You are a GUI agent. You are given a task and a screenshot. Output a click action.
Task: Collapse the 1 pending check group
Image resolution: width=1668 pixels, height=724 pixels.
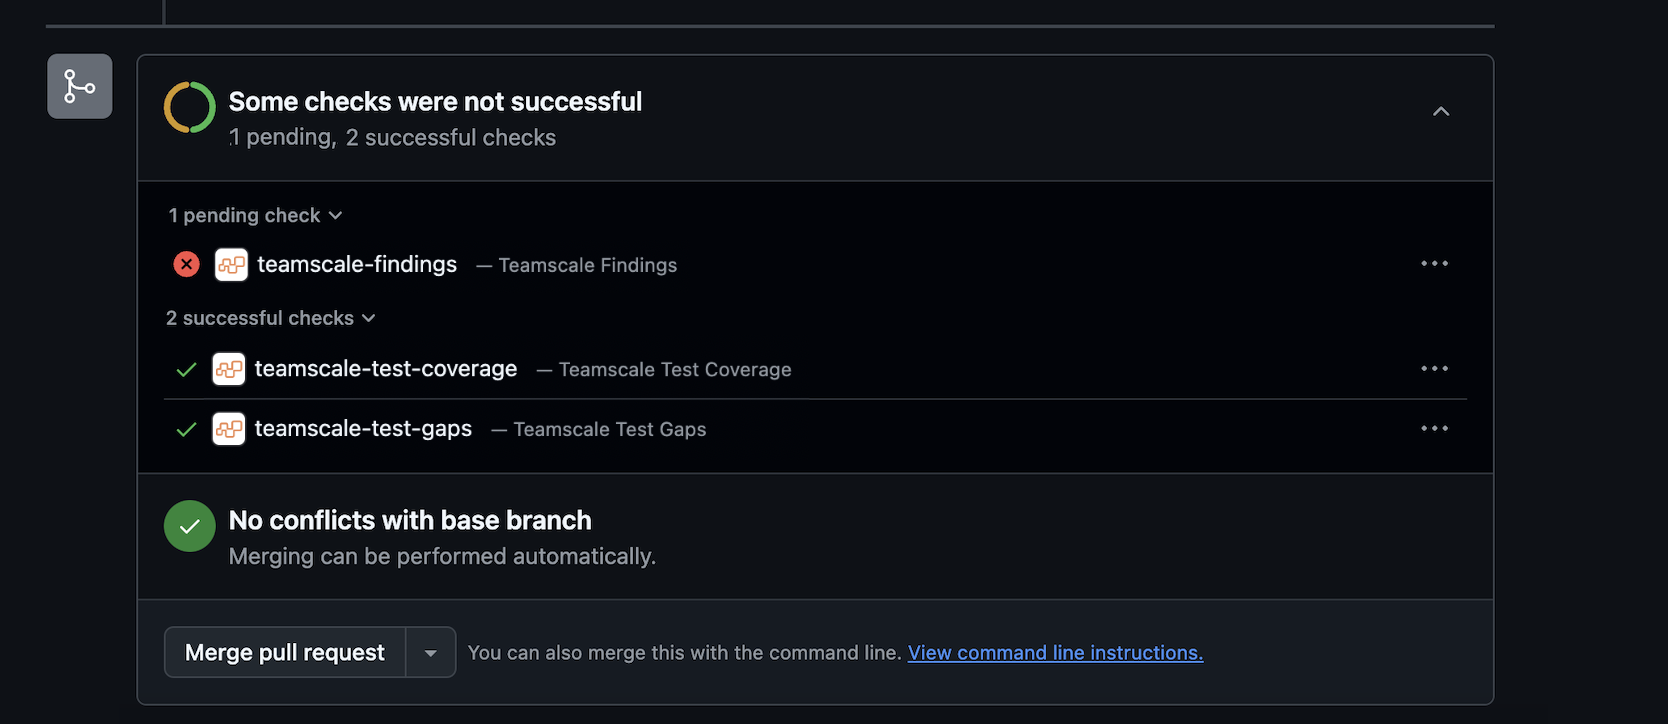click(255, 215)
